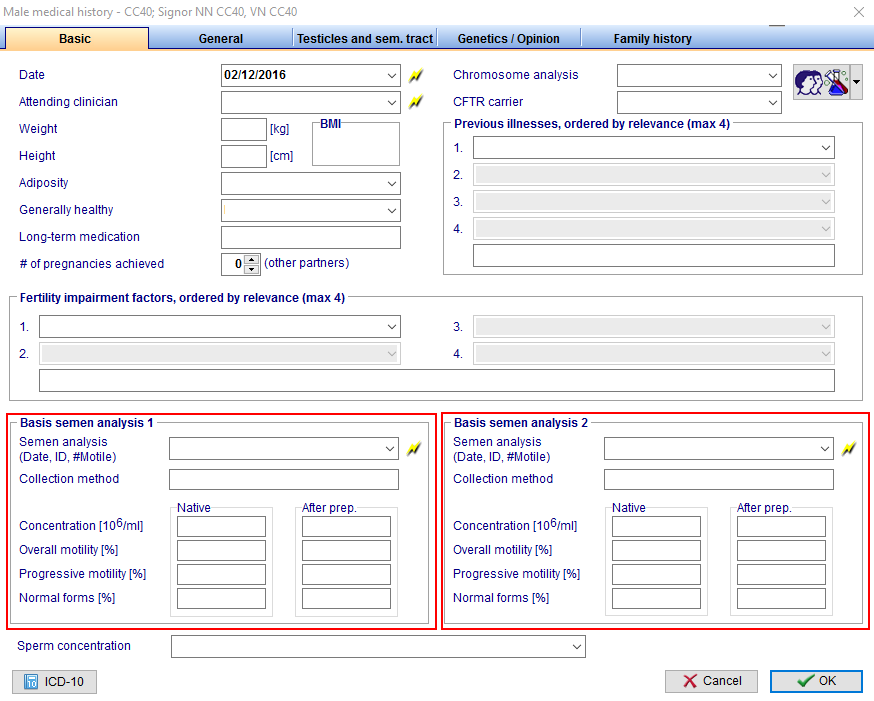Click the ICD-10 button
The height and width of the screenshot is (701, 874).
click(x=55, y=681)
